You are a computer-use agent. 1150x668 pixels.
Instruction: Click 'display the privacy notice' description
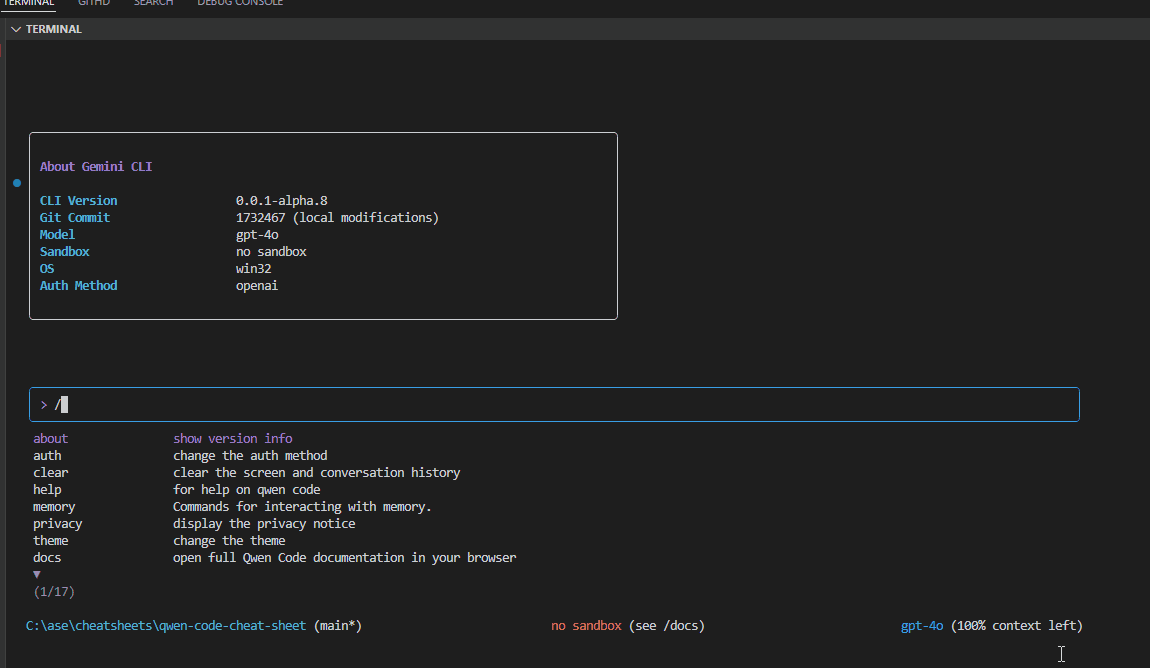click(264, 524)
